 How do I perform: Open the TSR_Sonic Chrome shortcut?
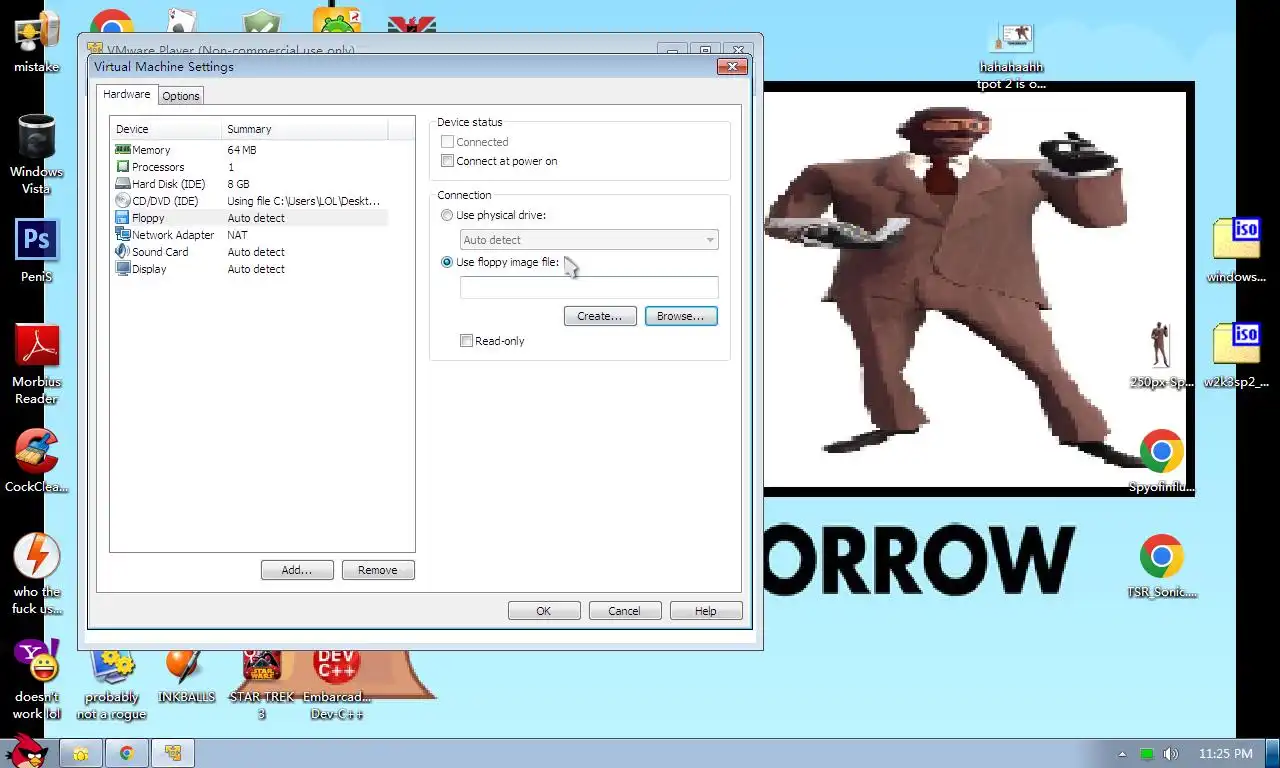(1161, 557)
